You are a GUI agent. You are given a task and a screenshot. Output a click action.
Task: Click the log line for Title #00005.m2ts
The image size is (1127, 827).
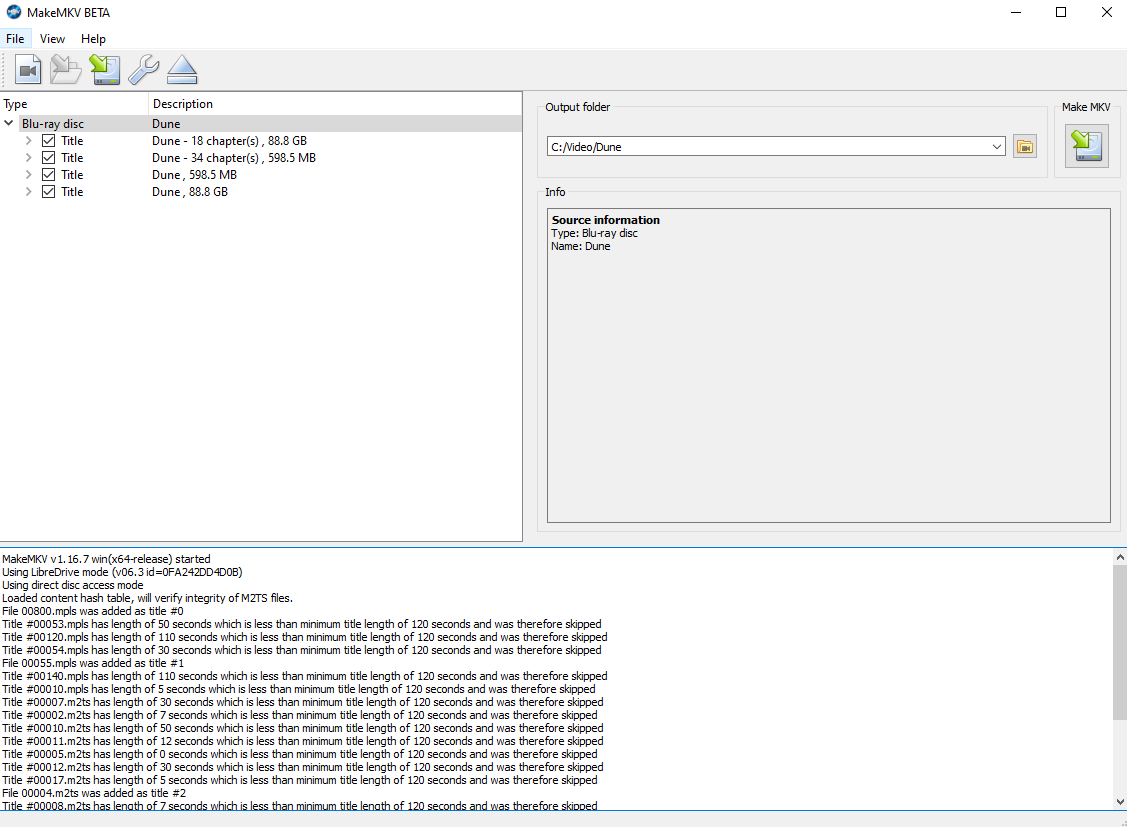coord(300,754)
